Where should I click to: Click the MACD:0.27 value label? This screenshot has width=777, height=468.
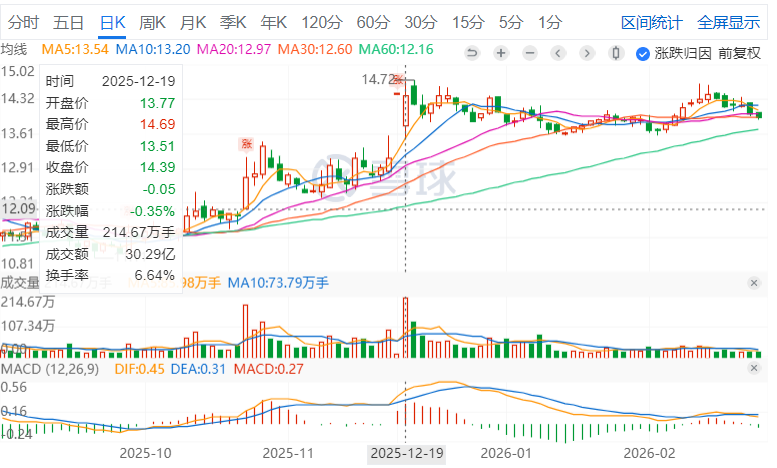pyautogui.click(x=268, y=369)
